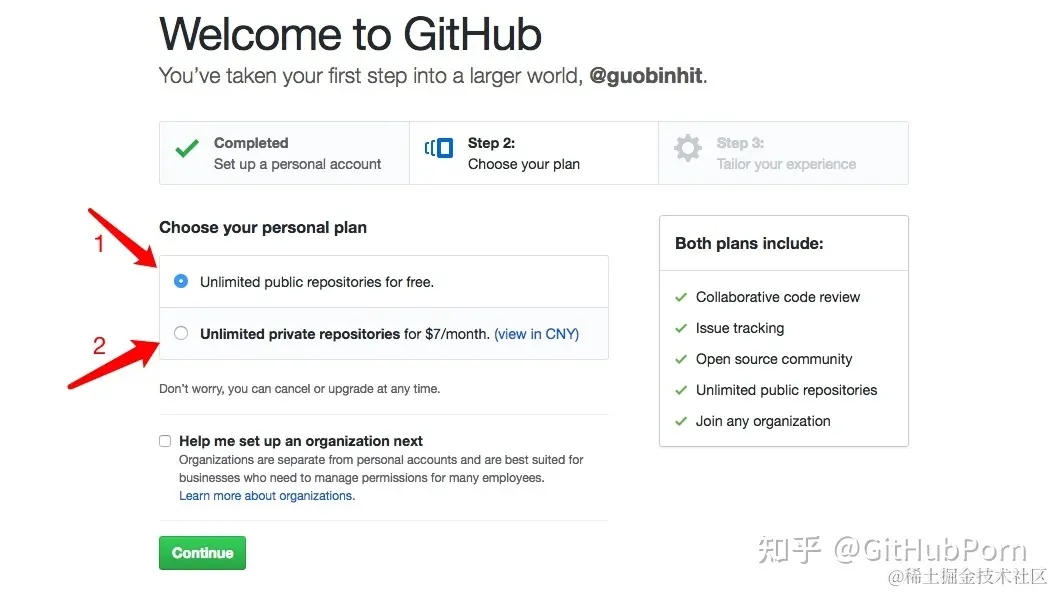Click checkmark beside Unlimited public repositories feature

click(681, 390)
